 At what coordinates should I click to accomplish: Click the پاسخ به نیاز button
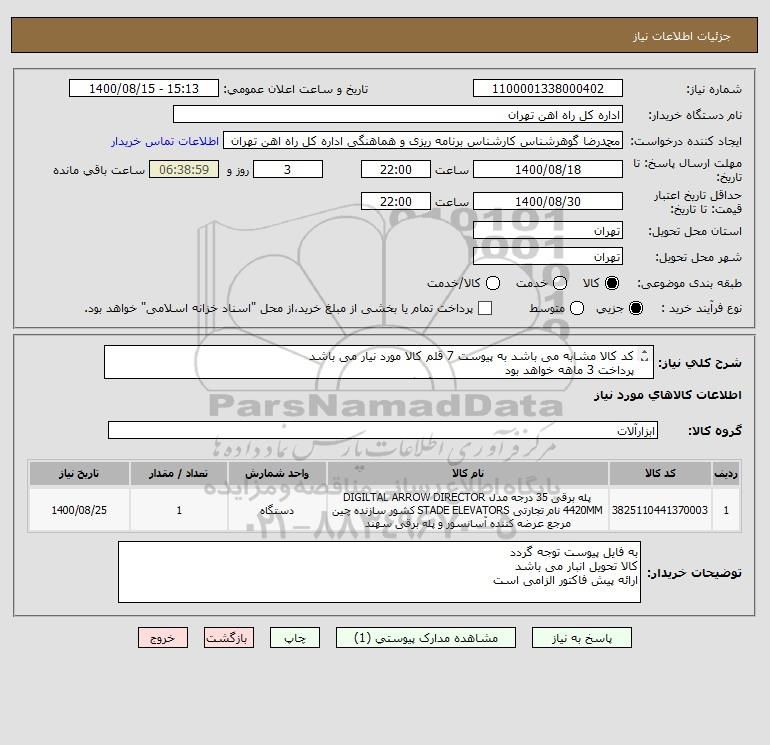(582, 638)
